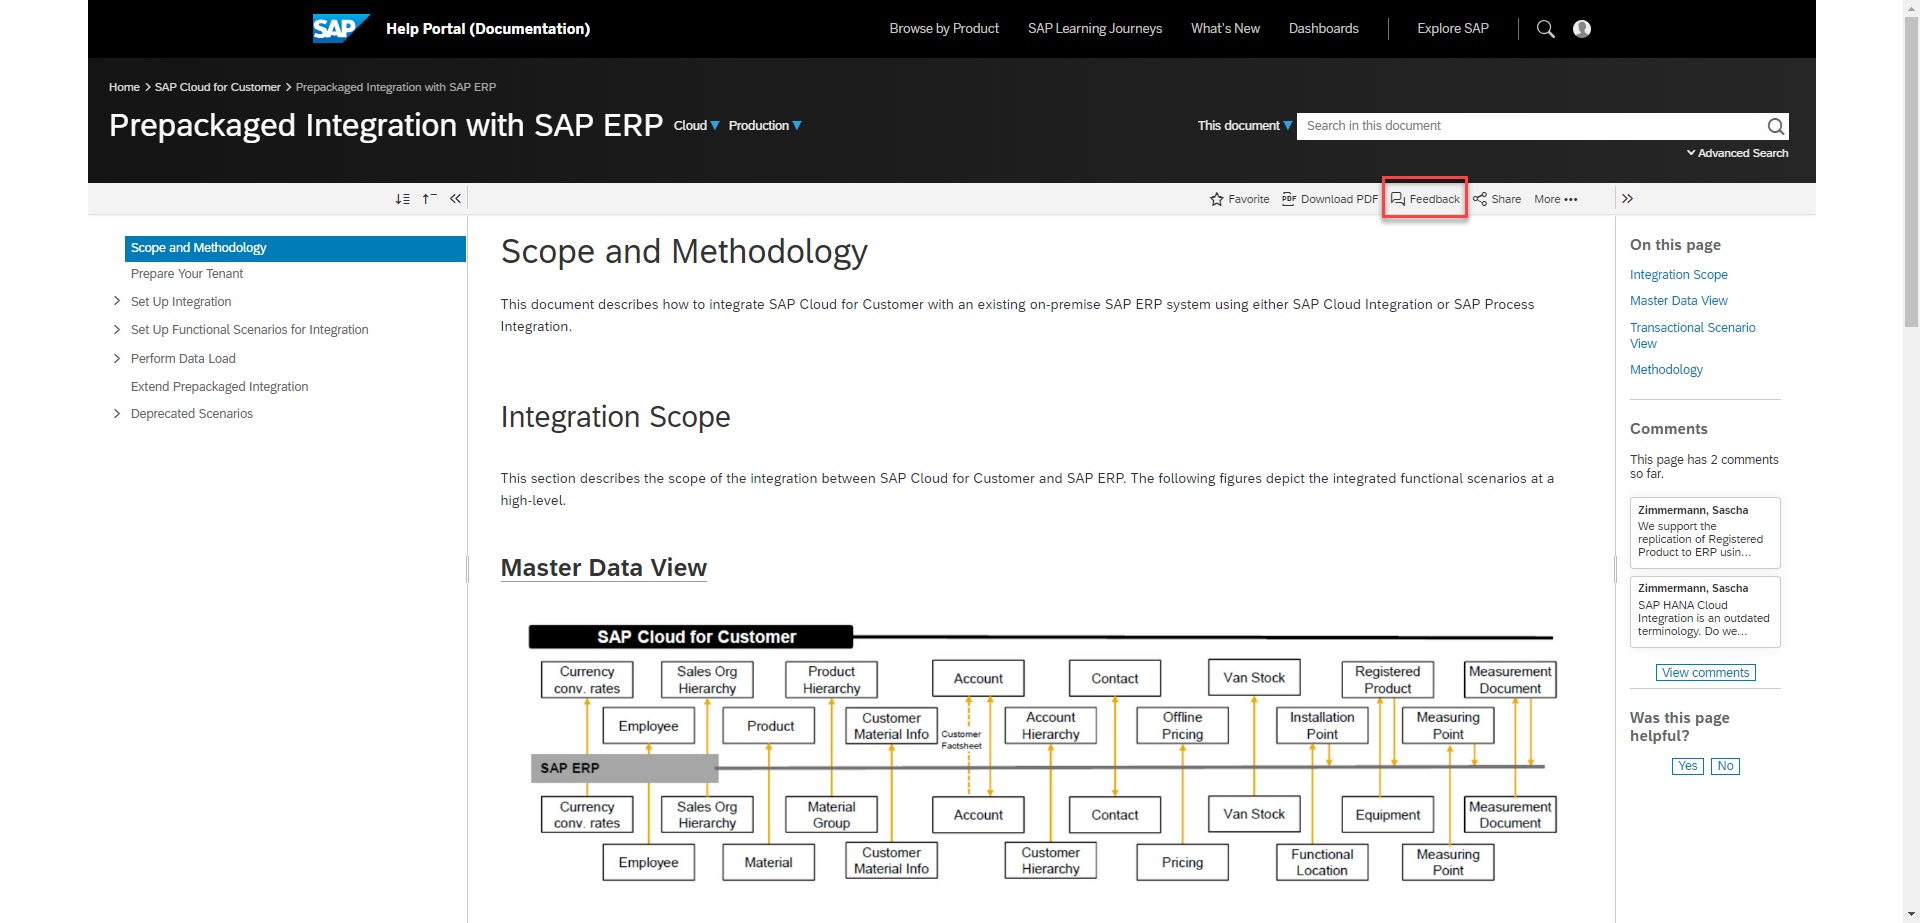Screen dimensions: 1920x923
Task: Expand Advanced Search
Action: point(1737,153)
